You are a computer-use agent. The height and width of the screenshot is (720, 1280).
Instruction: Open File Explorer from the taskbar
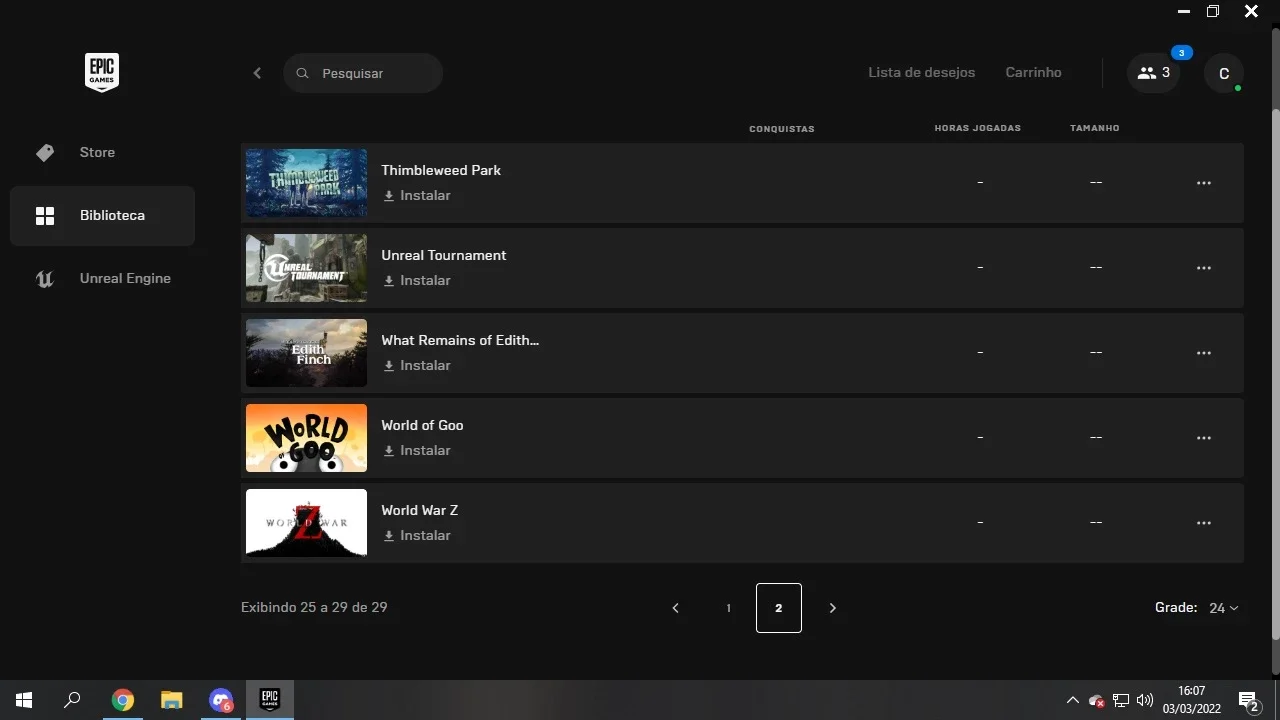pos(172,700)
